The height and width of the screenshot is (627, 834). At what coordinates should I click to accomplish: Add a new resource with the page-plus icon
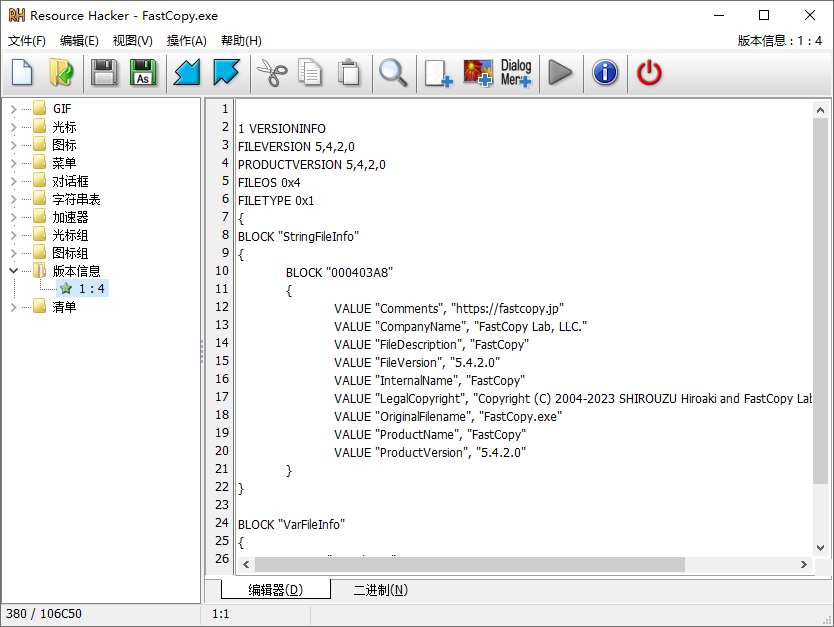click(x=438, y=73)
